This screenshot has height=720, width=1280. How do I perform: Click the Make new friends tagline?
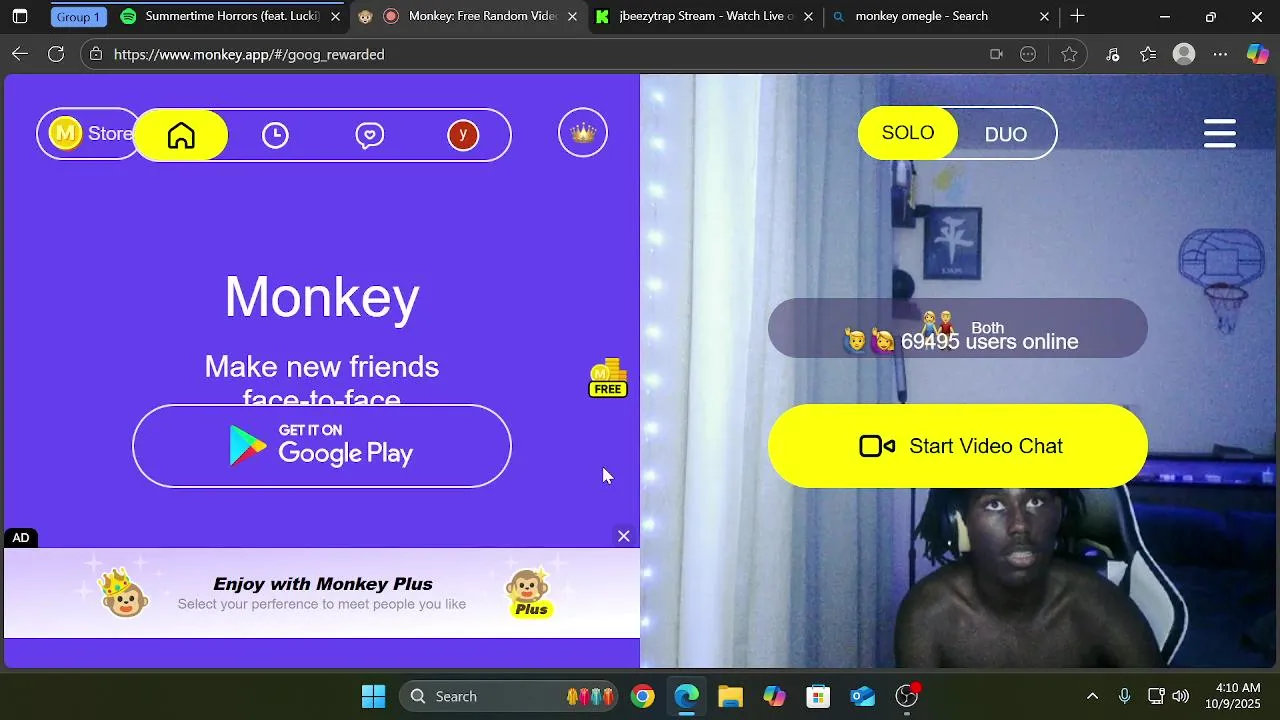point(322,381)
